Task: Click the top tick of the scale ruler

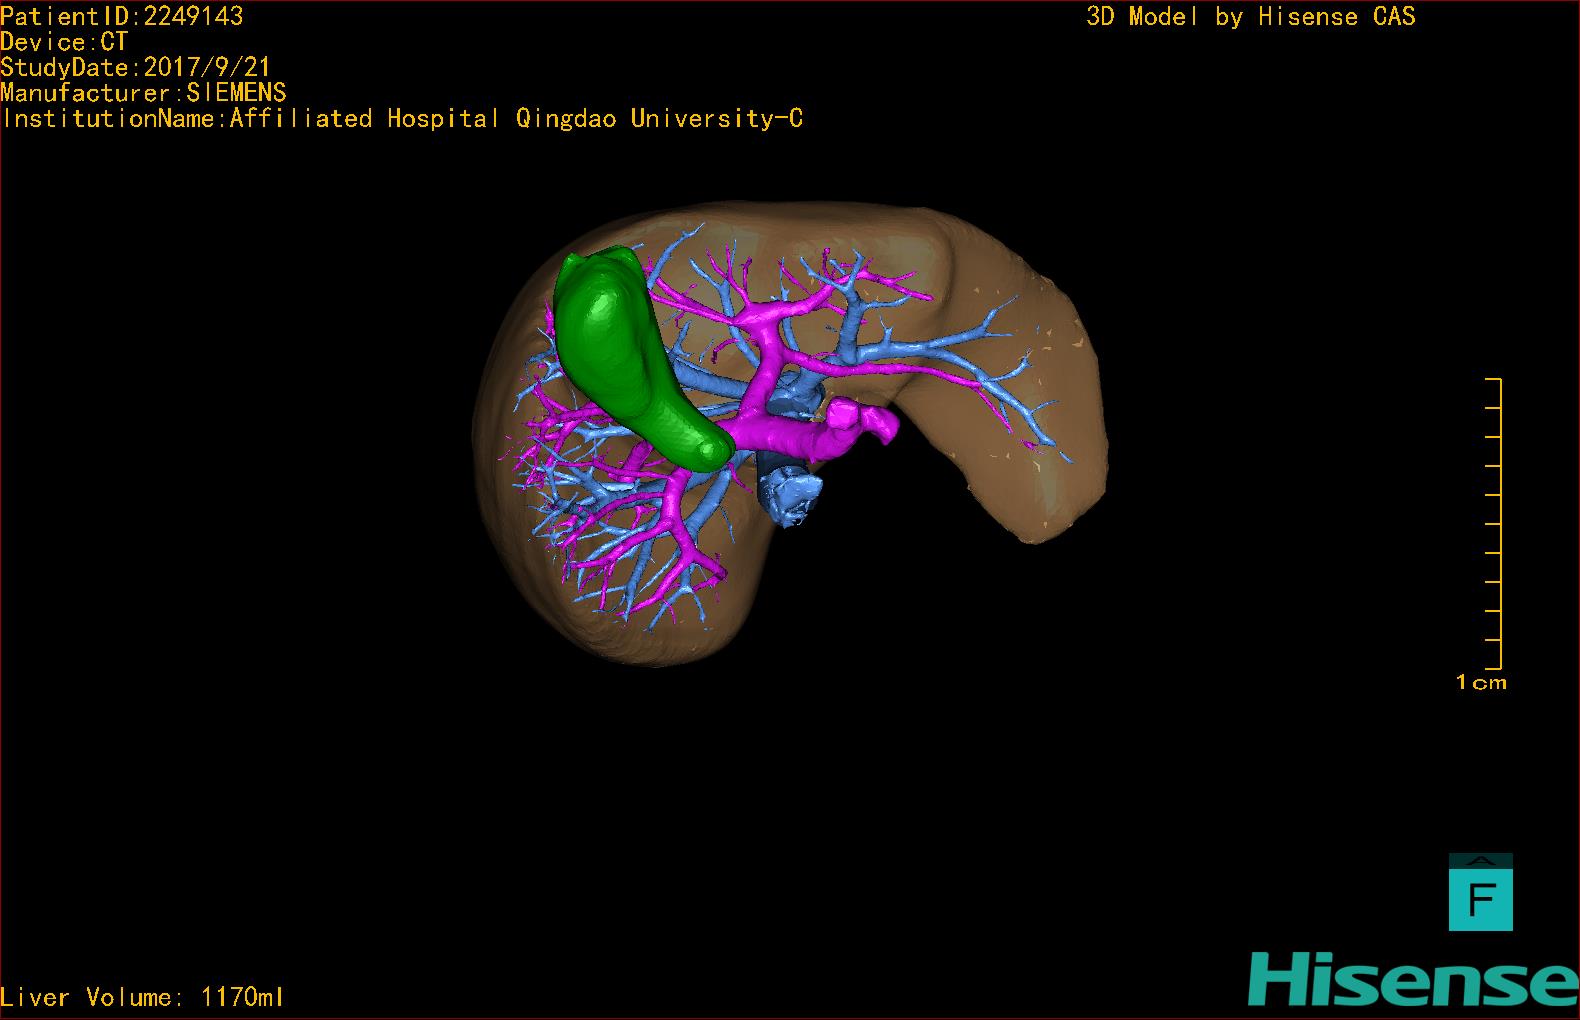Action: click(1494, 380)
